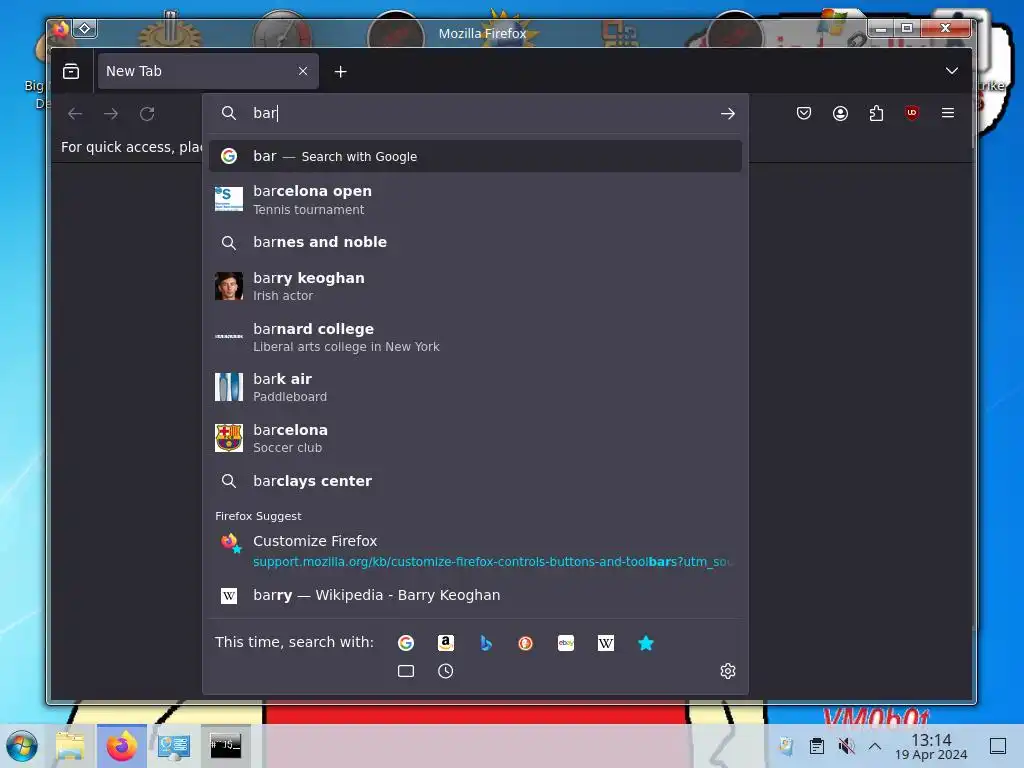The width and height of the screenshot is (1024, 768).
Task: Click the Barry Keoghan photo thumbnail
Action: [229, 286]
